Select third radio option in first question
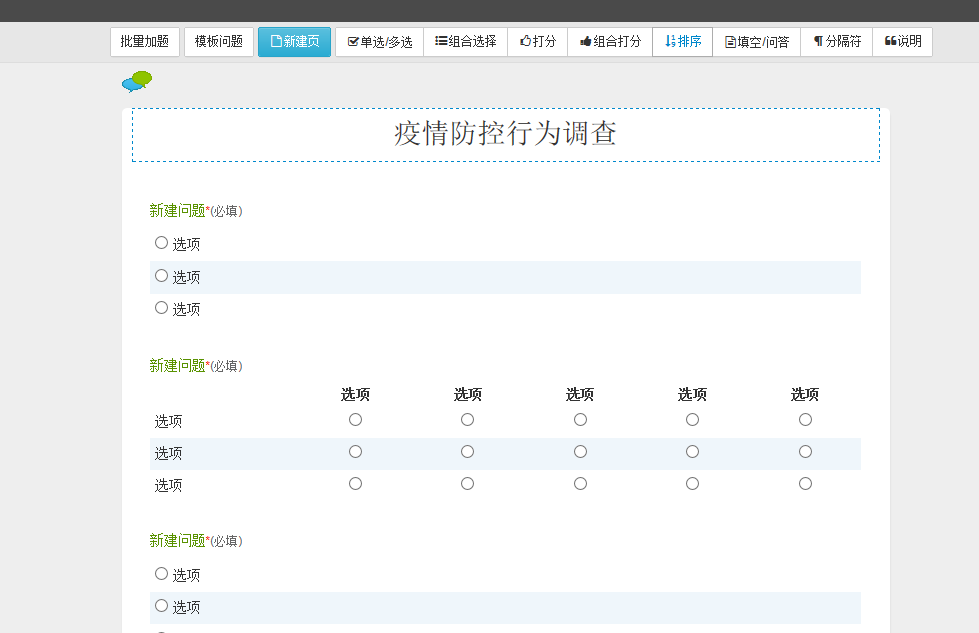 (162, 308)
